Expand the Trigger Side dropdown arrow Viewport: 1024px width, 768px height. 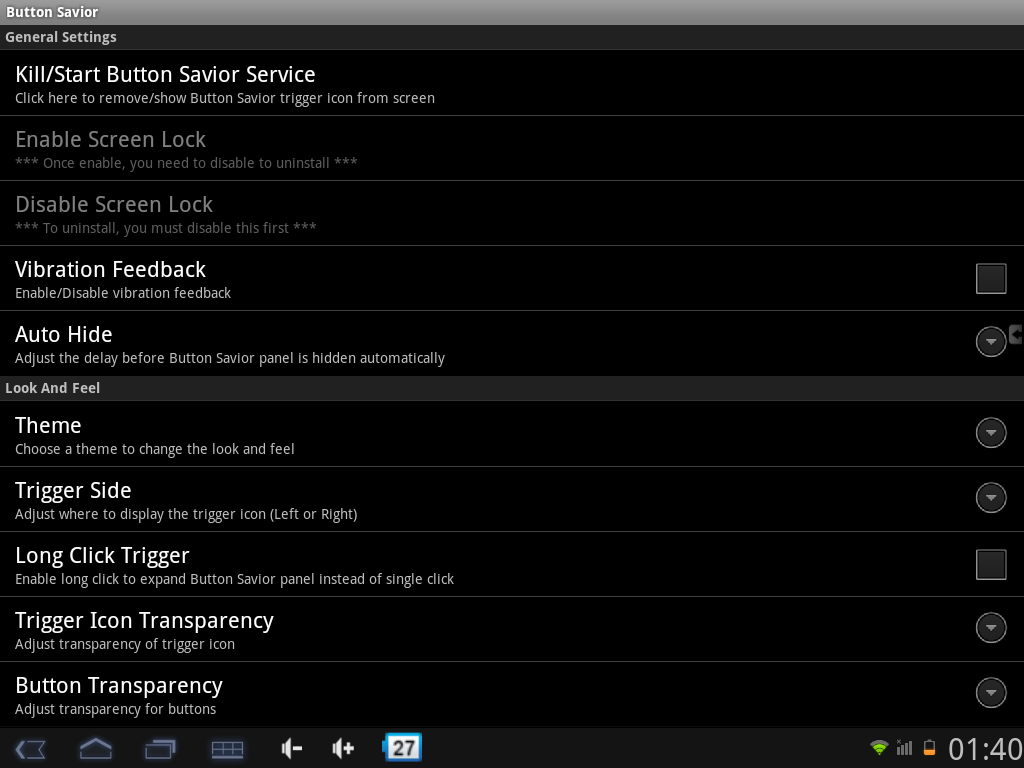pos(991,498)
